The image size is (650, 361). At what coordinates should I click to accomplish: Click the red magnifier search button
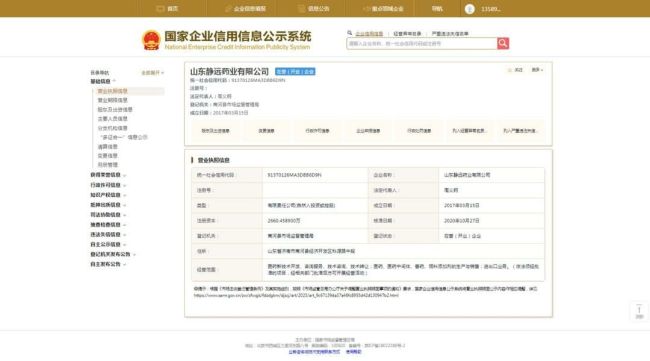click(x=503, y=44)
